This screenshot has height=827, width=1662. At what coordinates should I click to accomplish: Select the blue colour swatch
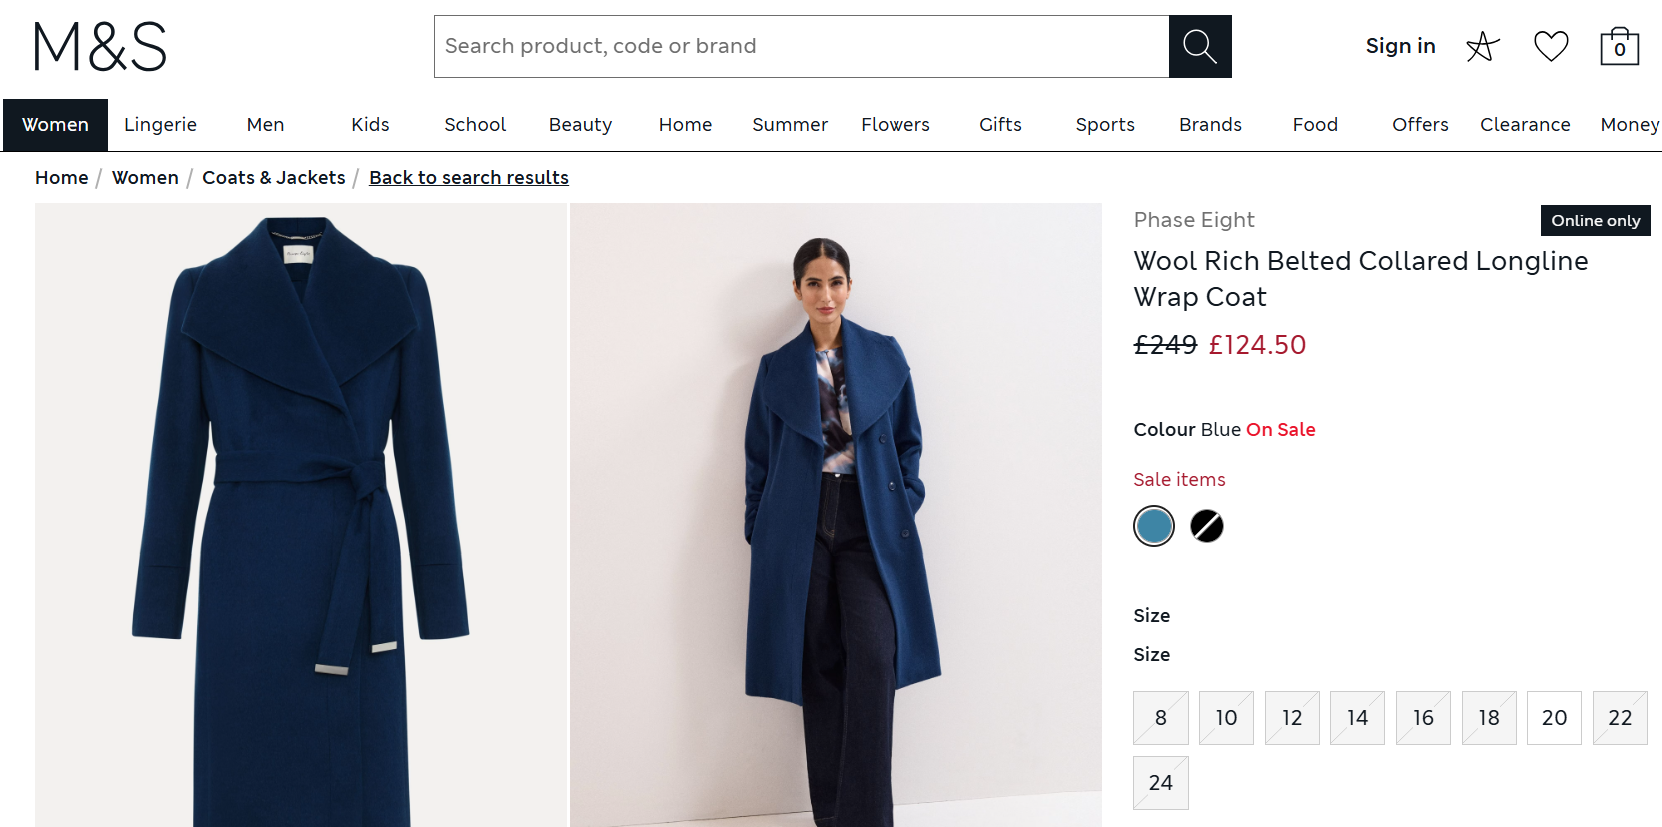pos(1154,526)
